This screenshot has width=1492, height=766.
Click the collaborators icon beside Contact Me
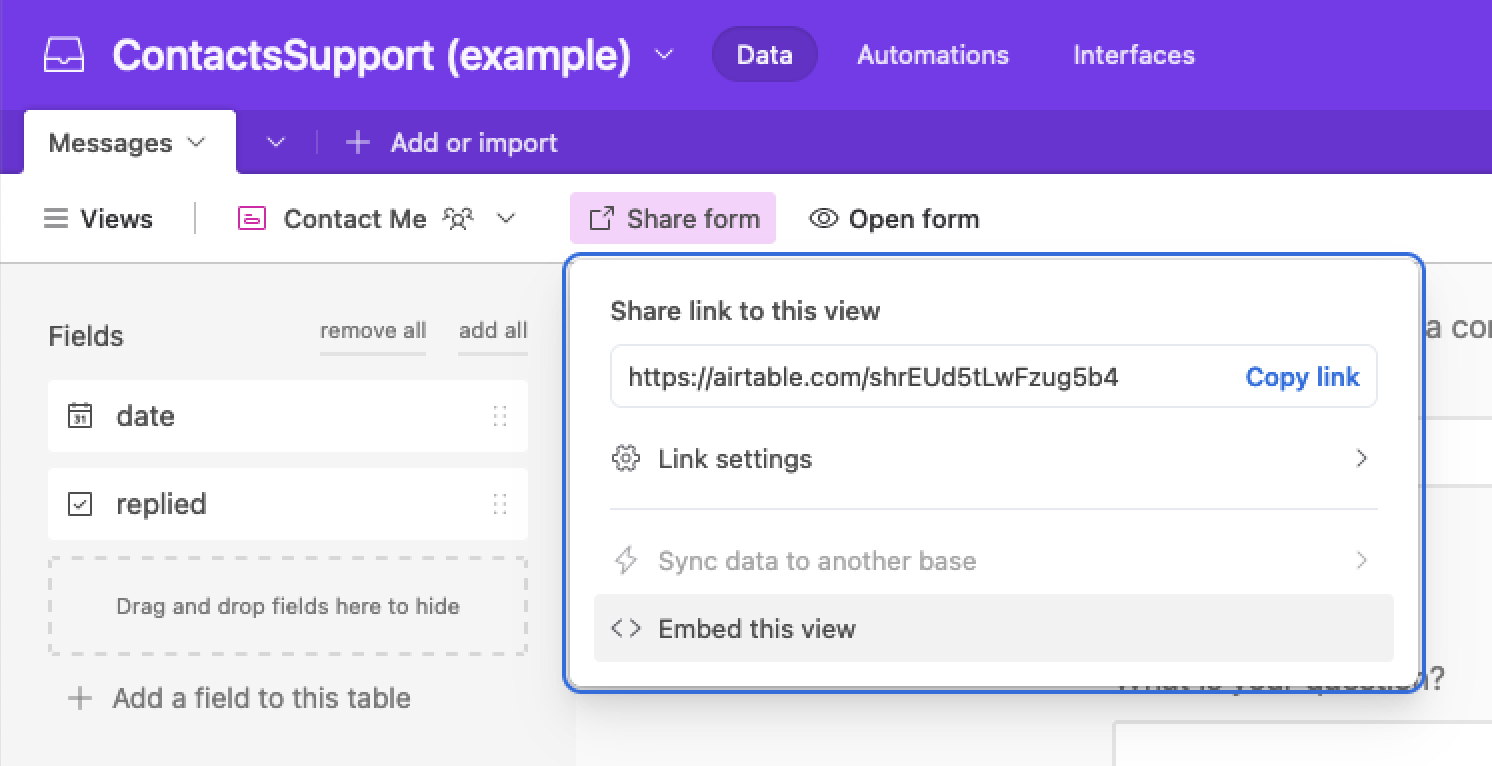[458, 218]
